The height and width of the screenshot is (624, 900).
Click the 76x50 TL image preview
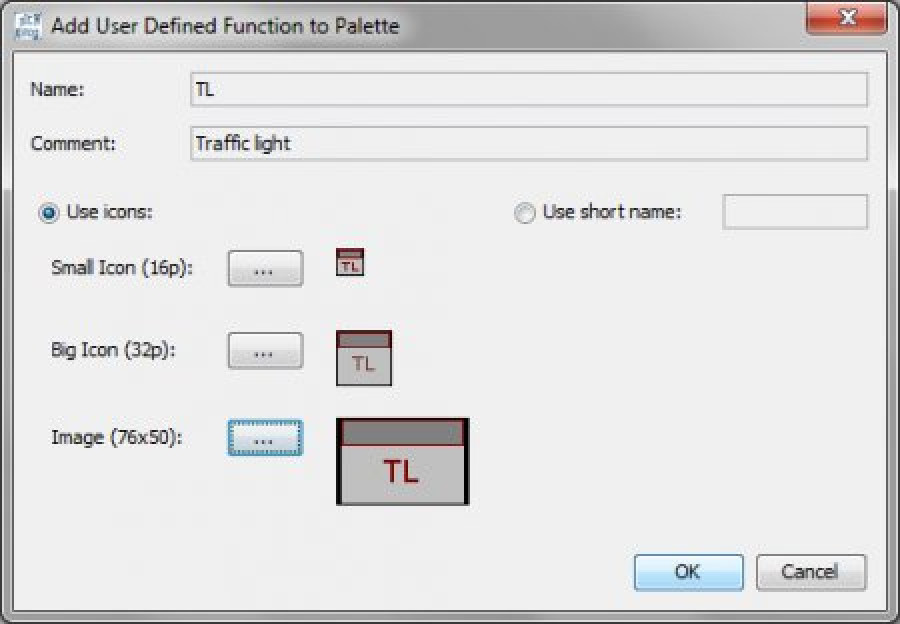[x=402, y=462]
